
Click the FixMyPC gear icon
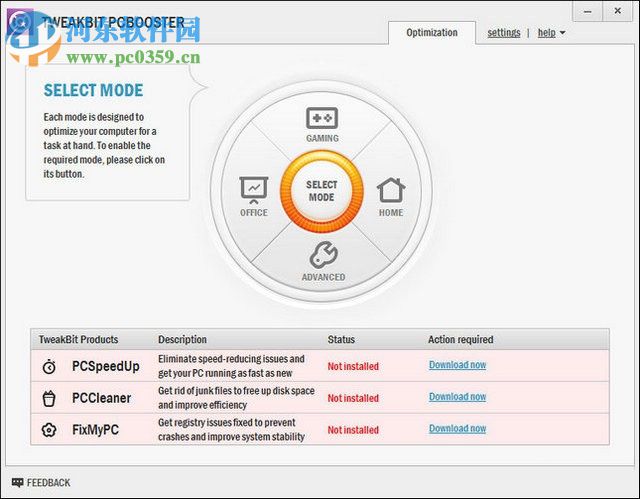[x=49, y=430]
